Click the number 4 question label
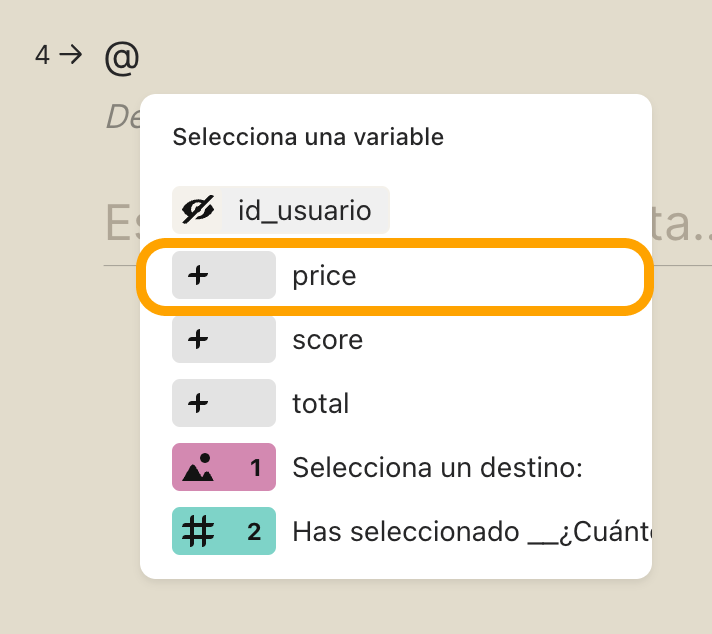712x634 pixels. pyautogui.click(x=42, y=55)
